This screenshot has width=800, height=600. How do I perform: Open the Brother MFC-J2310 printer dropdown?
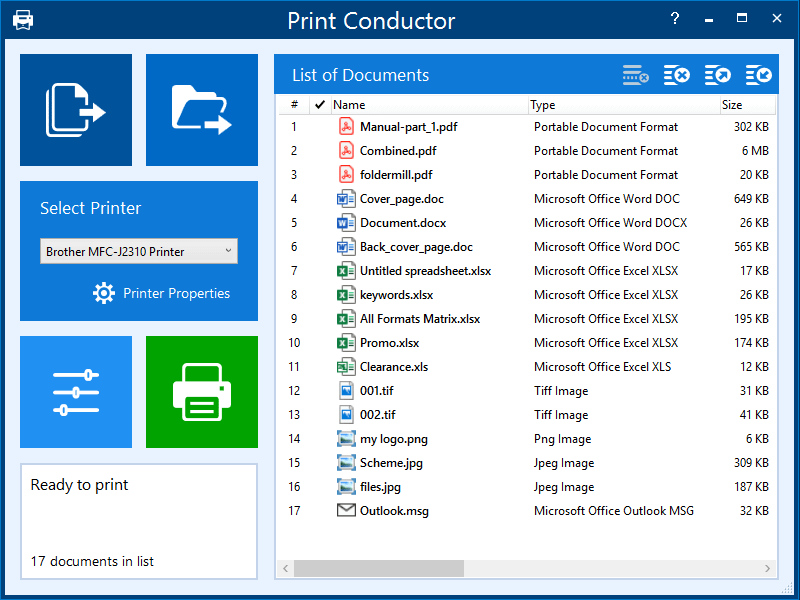(138, 251)
